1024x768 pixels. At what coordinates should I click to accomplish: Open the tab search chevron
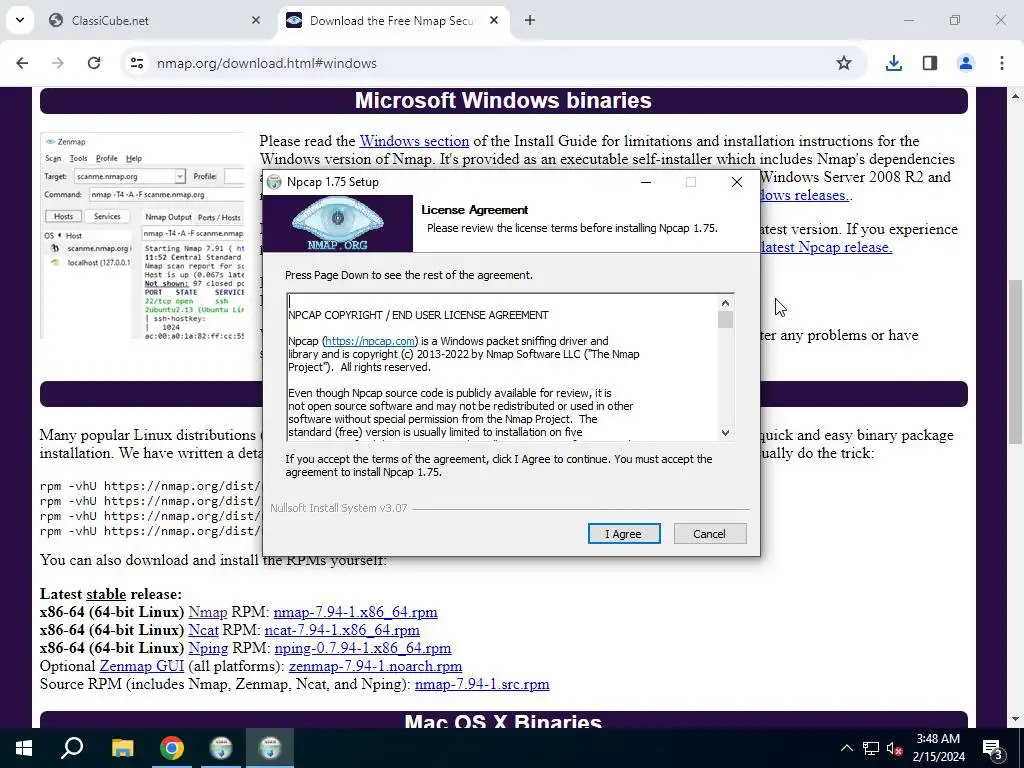pyautogui.click(x=20, y=20)
